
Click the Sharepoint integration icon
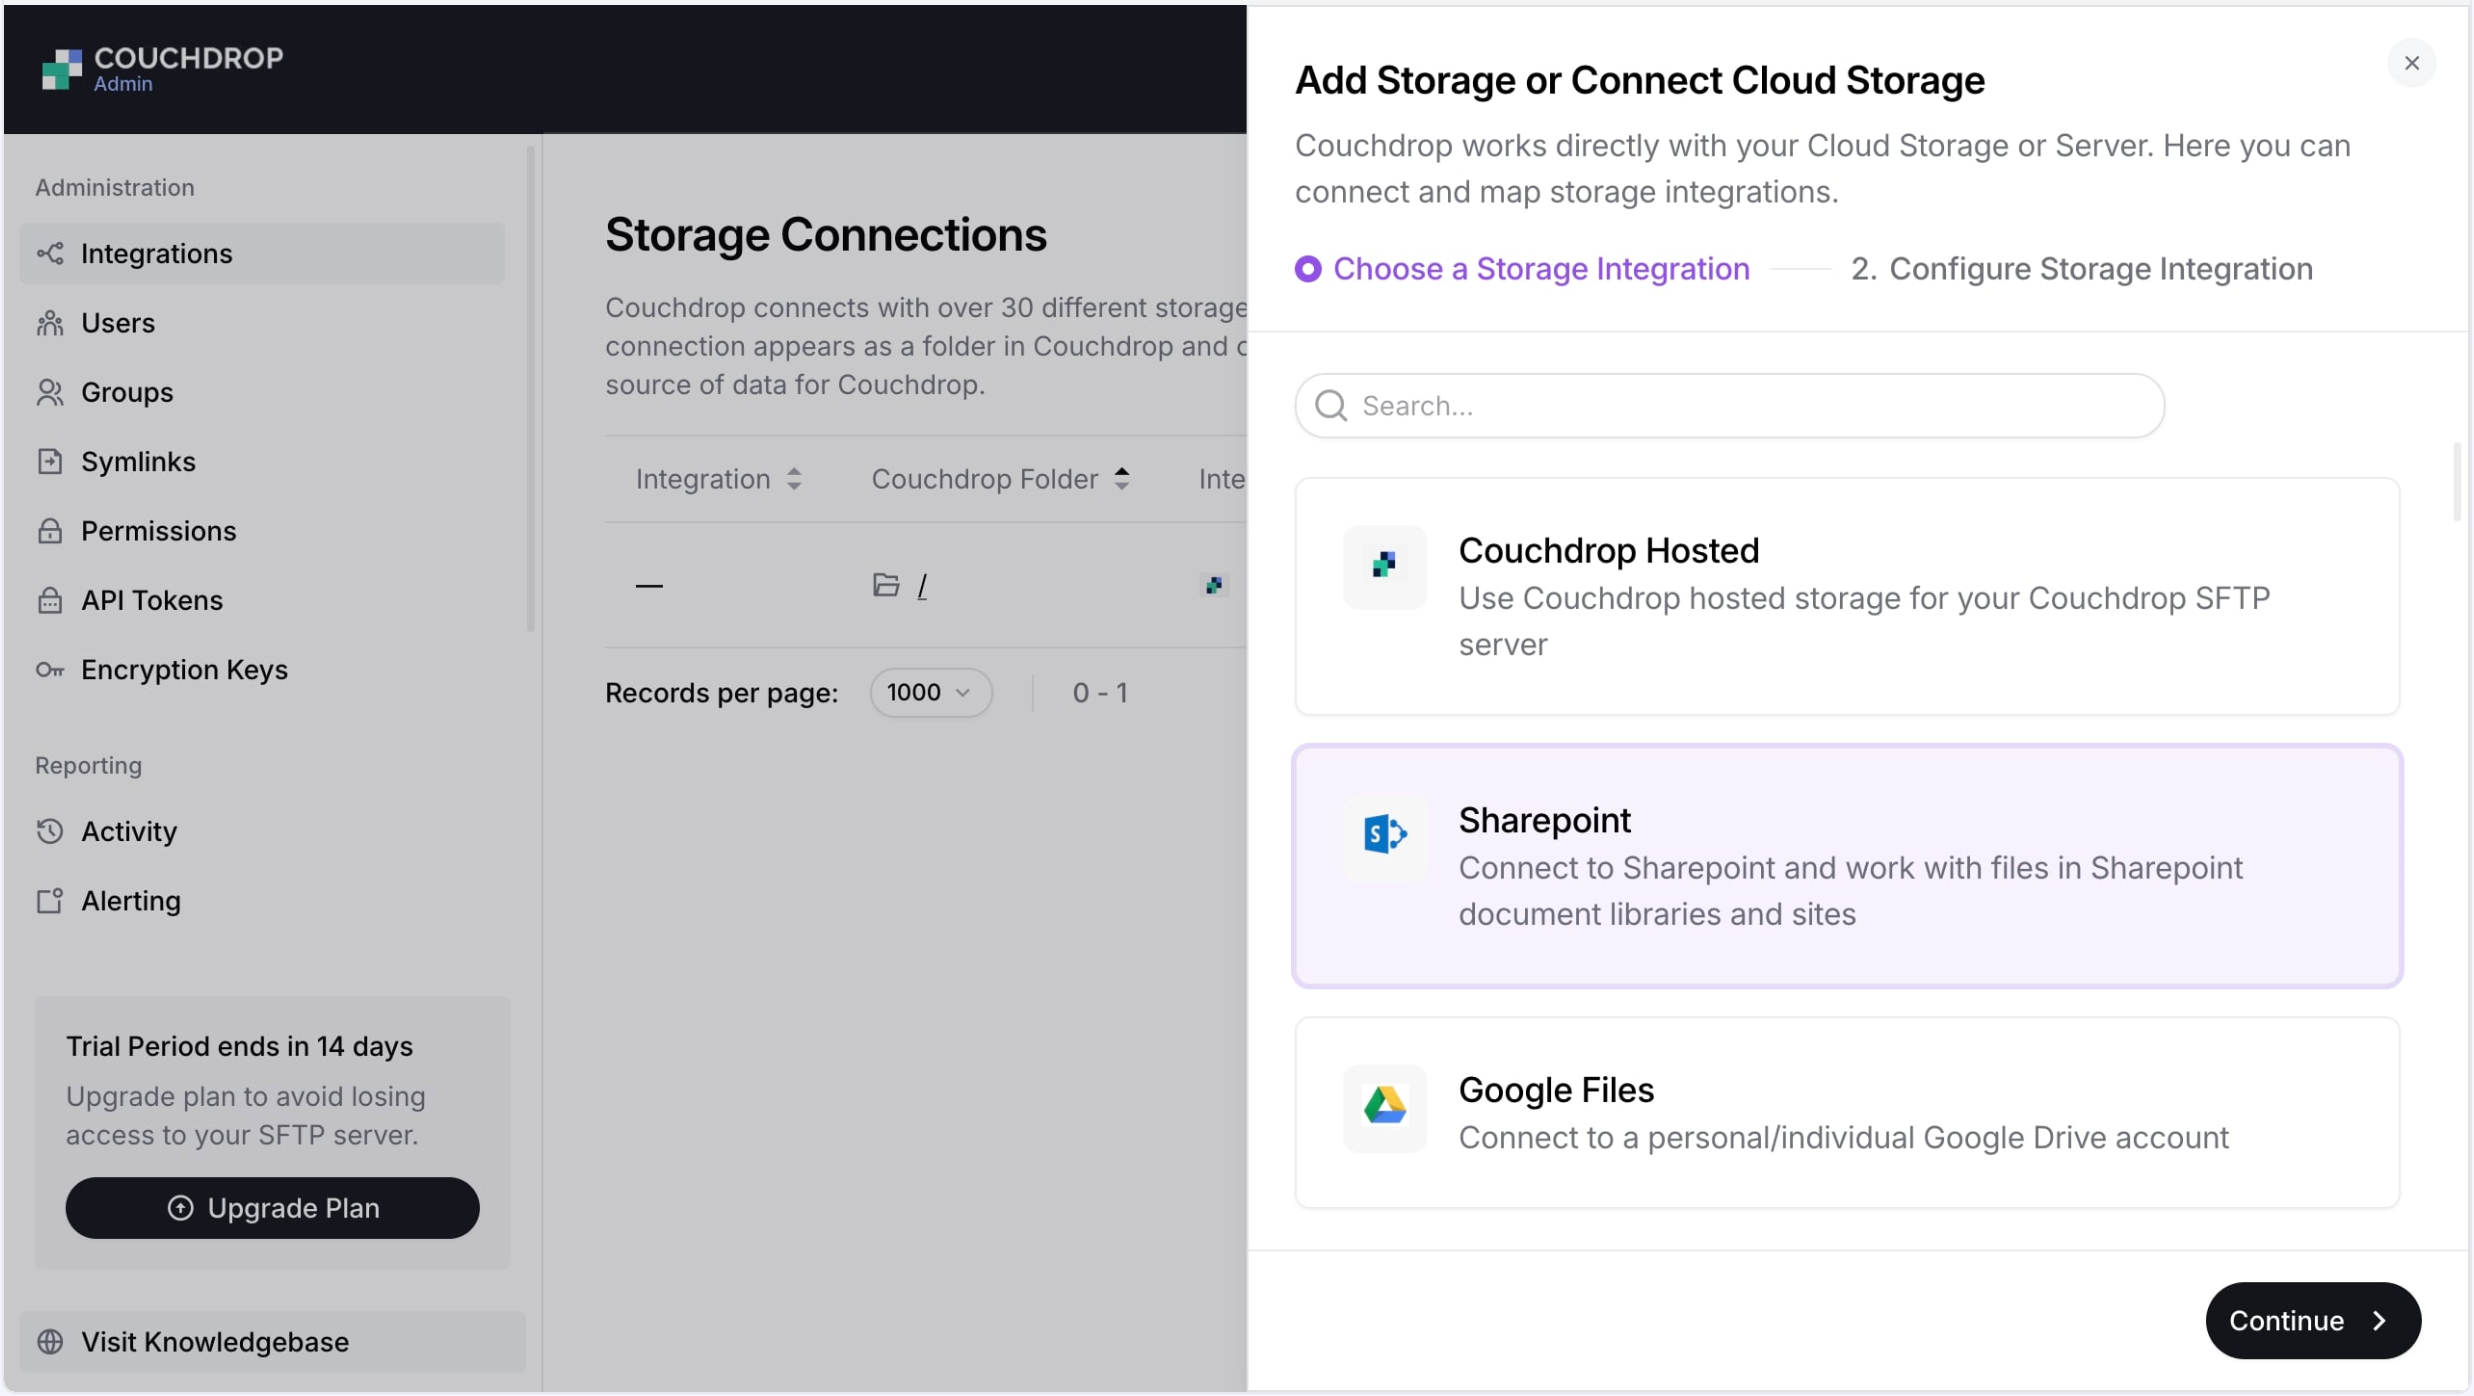(x=1384, y=834)
